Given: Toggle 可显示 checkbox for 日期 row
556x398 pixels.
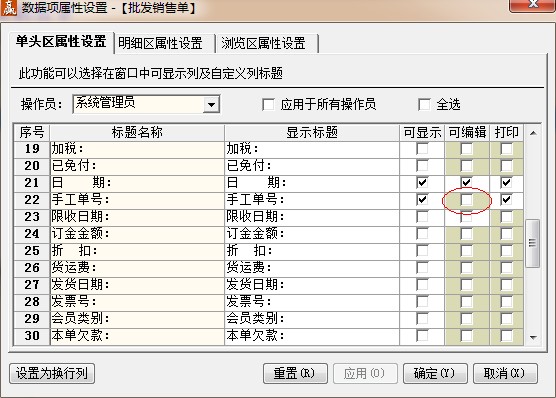Looking at the screenshot, I should coord(422,183).
